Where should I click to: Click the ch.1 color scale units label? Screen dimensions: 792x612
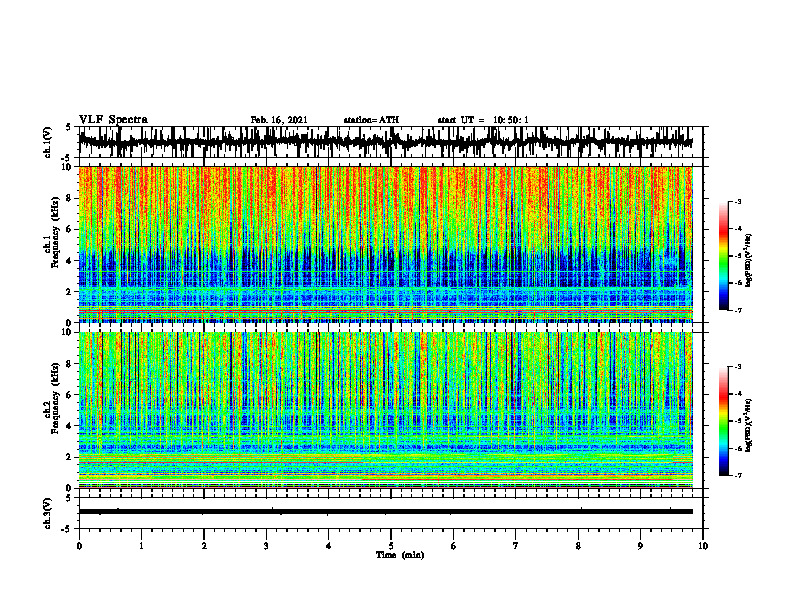coord(749,261)
